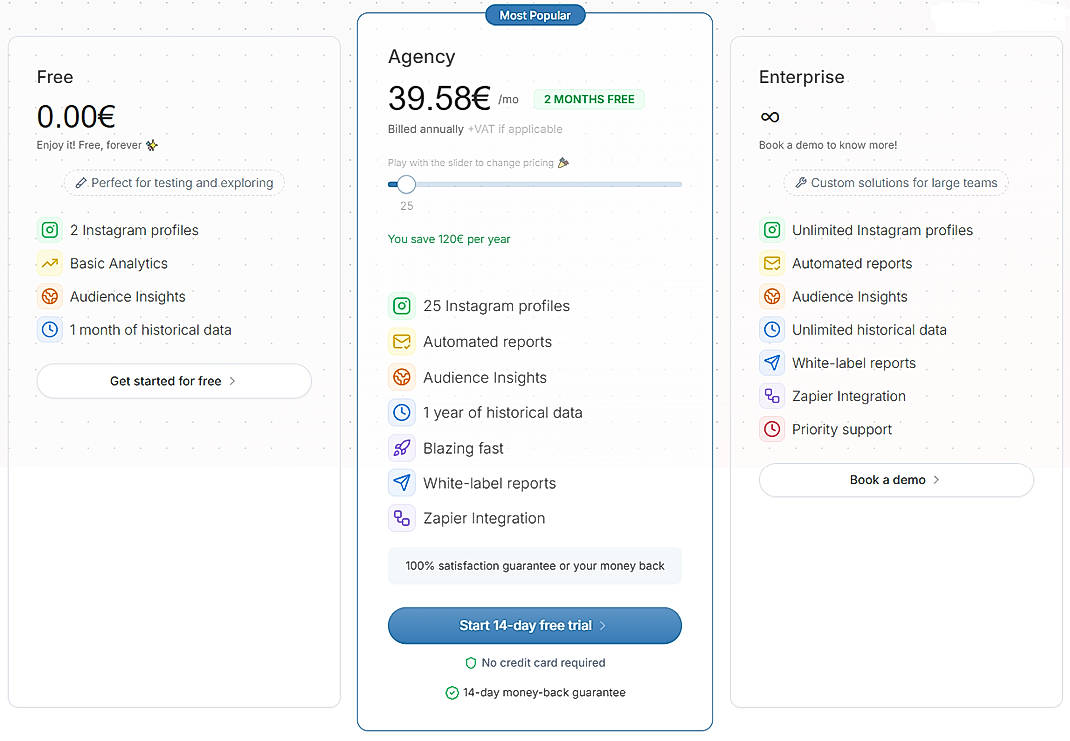This screenshot has width=1070, height=741.
Task: Click the clock icon beside Unlimited historical data
Action: coord(772,330)
